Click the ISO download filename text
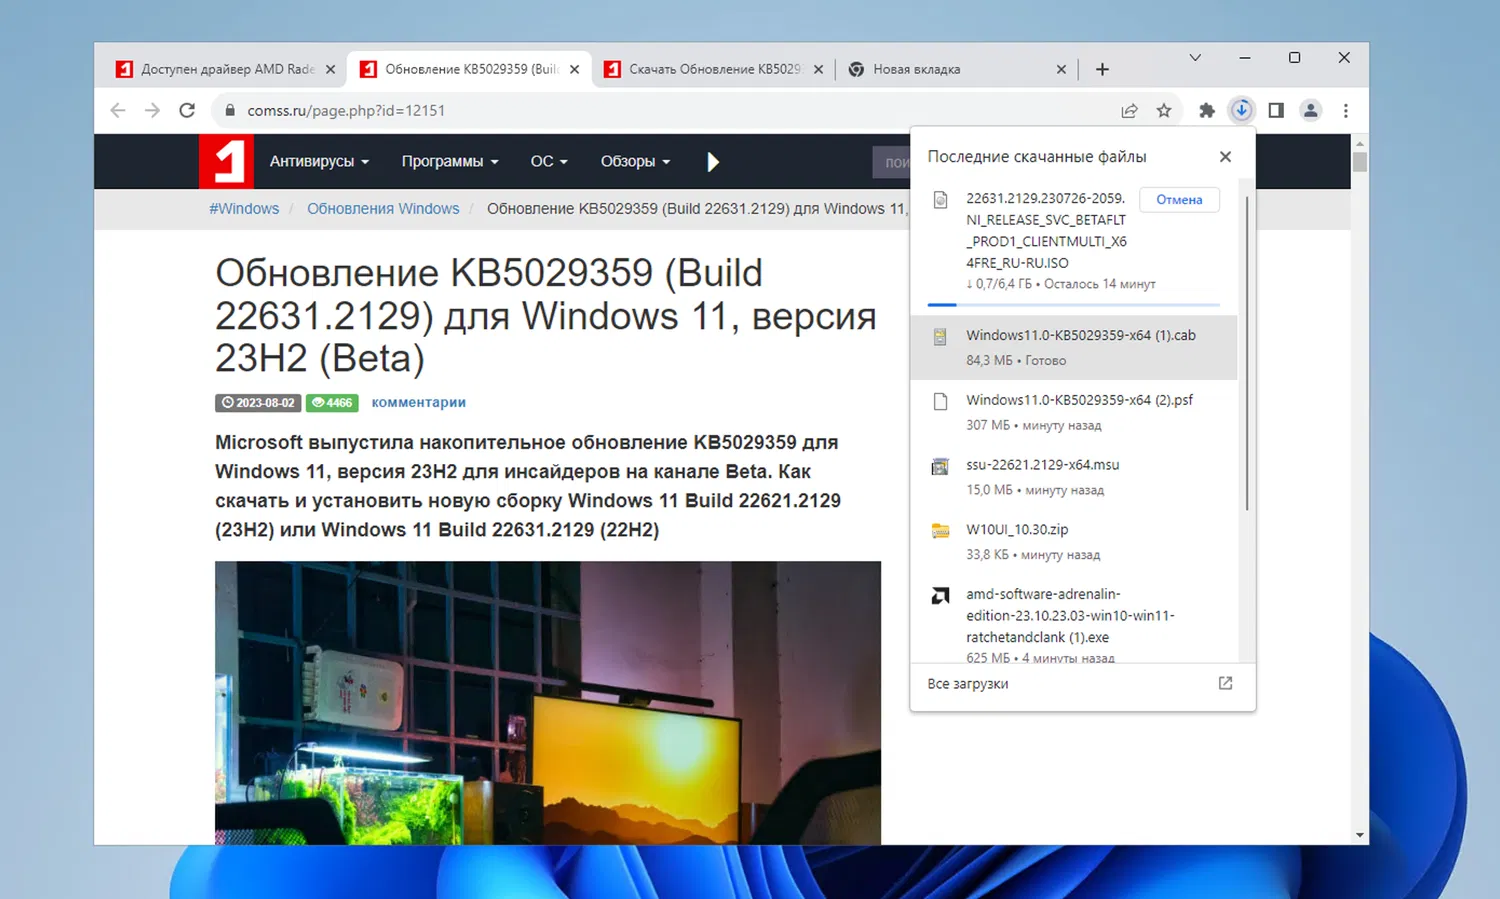Image resolution: width=1500 pixels, height=899 pixels. 1046,231
